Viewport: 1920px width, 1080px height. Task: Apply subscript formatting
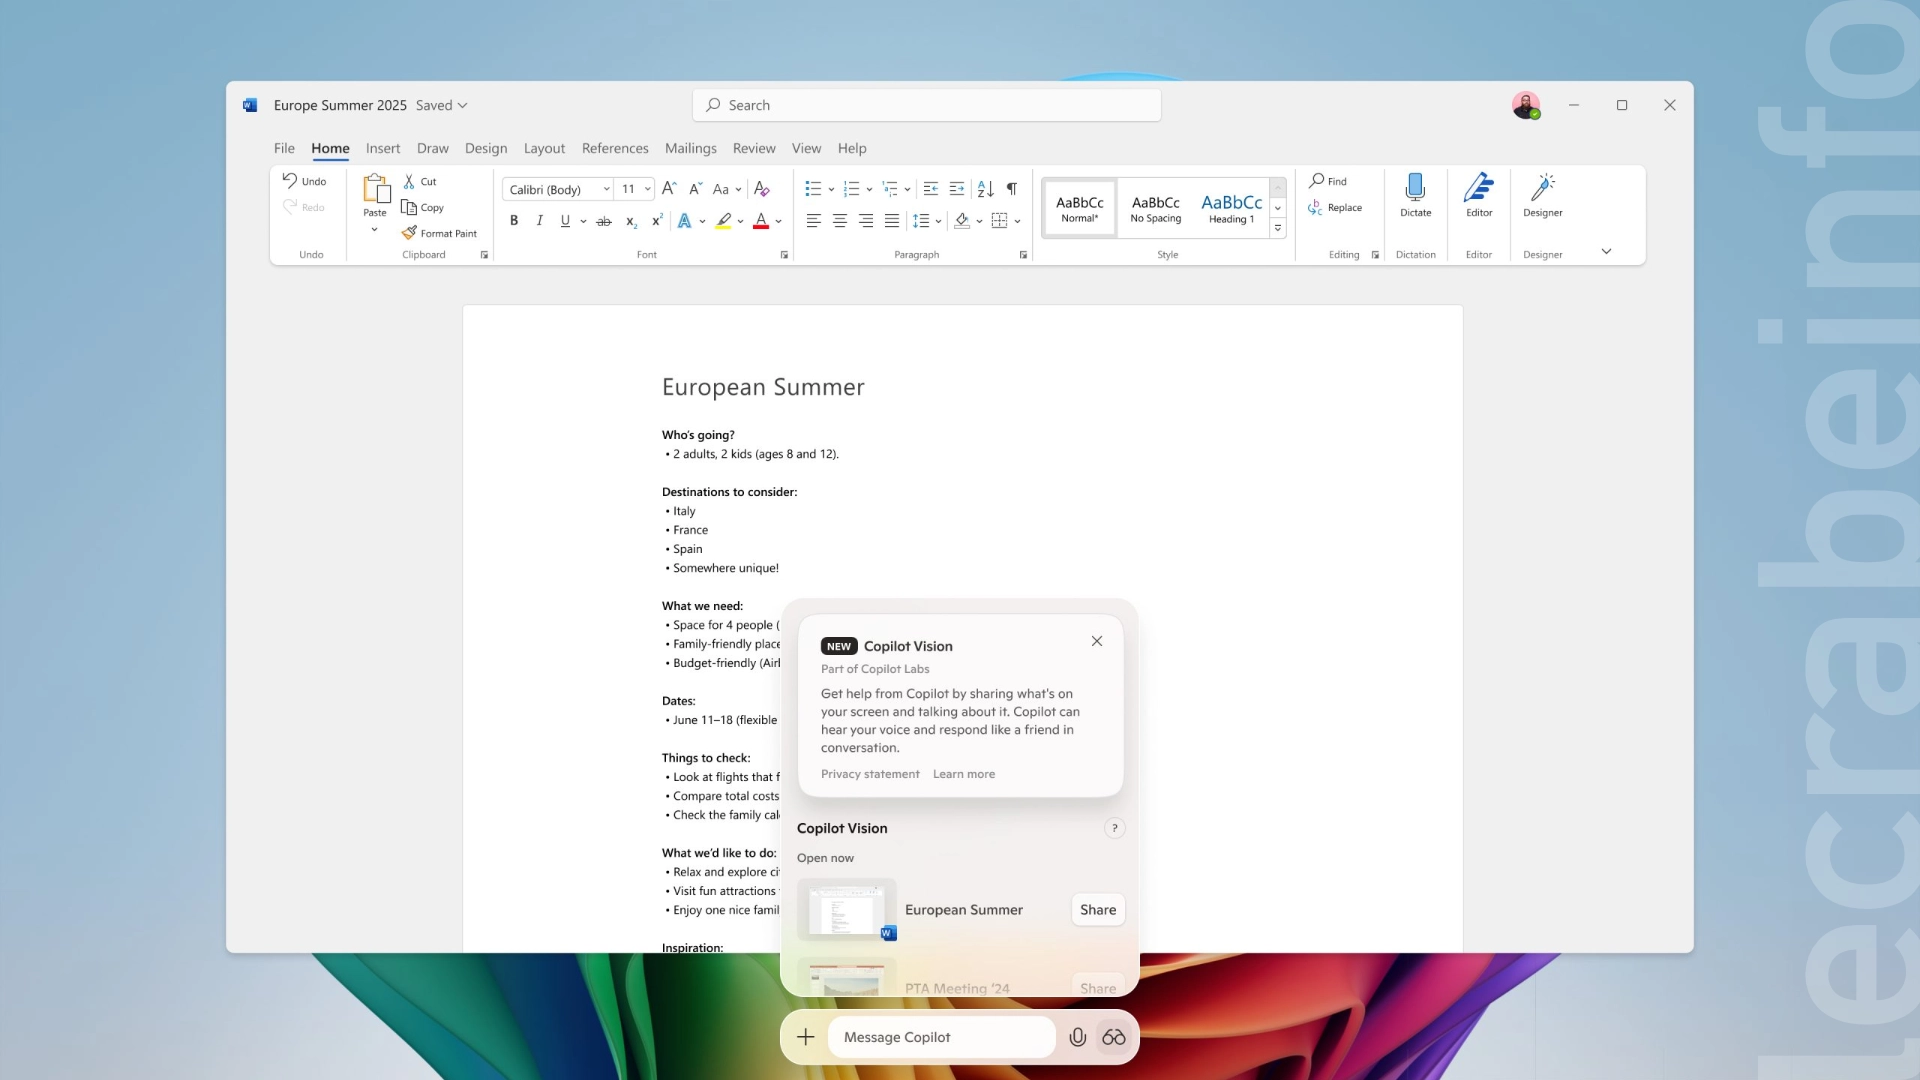(x=631, y=221)
